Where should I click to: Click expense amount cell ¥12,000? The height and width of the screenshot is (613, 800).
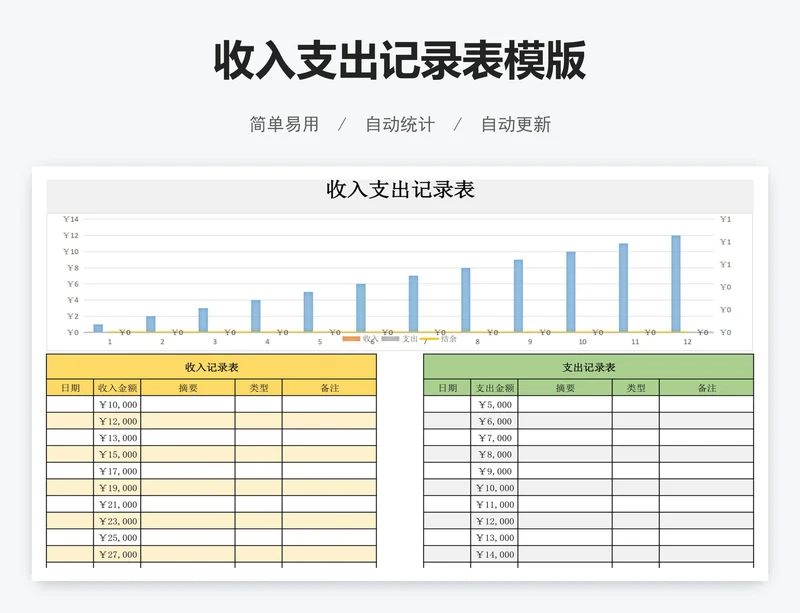tap(494, 521)
